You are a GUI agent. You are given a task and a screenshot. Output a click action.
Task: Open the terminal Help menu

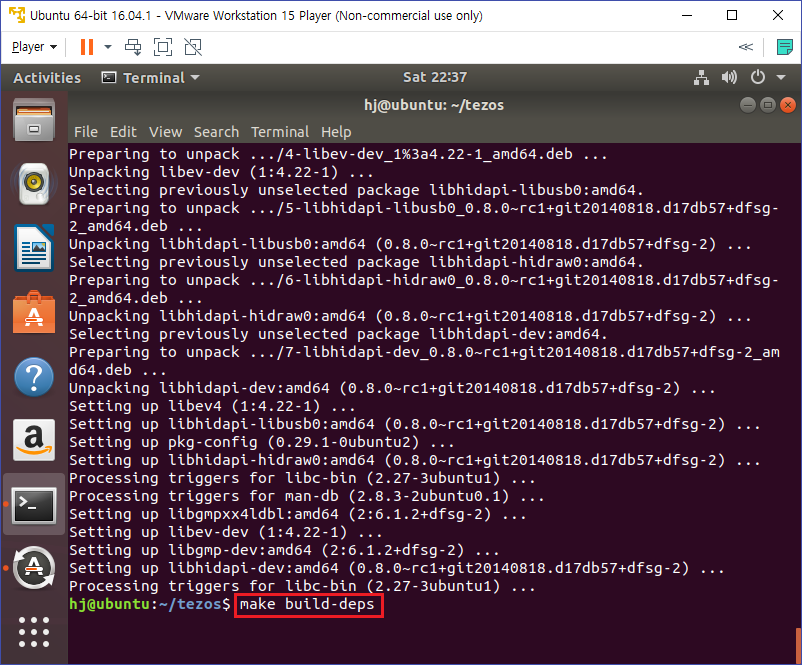[x=336, y=132]
